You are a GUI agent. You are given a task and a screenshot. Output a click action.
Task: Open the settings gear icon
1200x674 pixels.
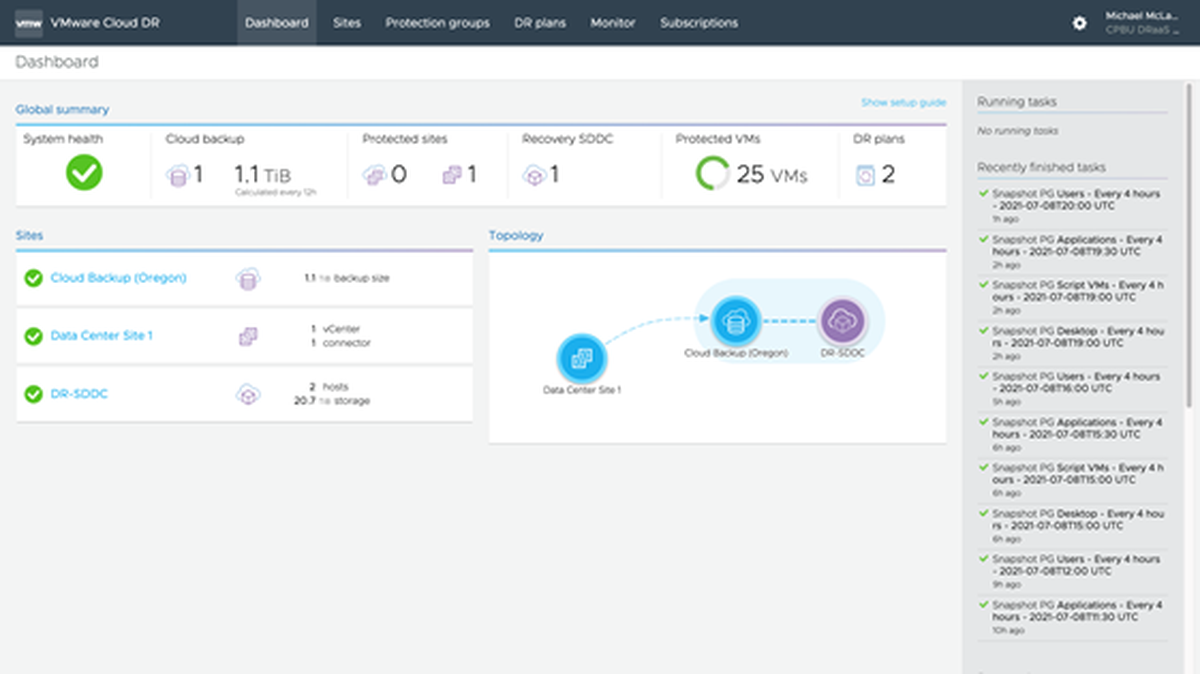[x=1079, y=23]
